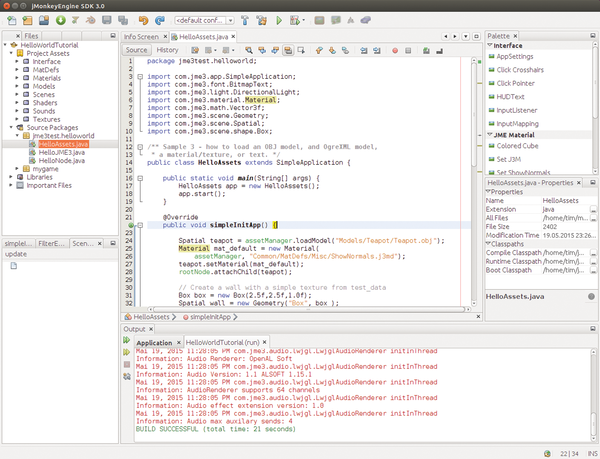
Task: Click the Re-run icon in Output panel
Action: pyautogui.click(x=127, y=340)
